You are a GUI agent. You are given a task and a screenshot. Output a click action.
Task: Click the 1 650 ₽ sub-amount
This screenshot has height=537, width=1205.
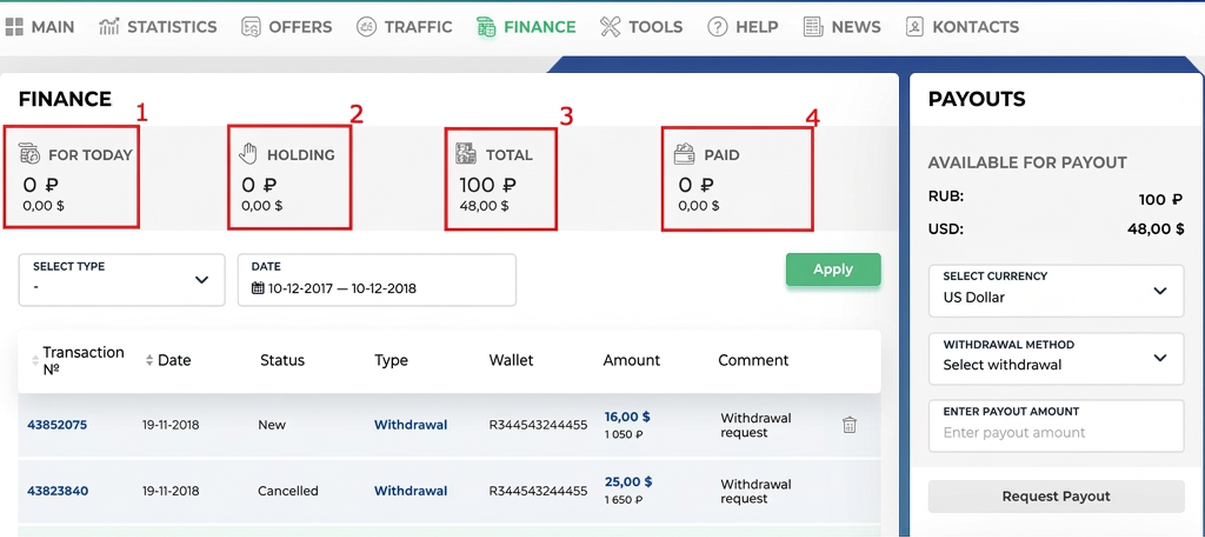click(624, 500)
